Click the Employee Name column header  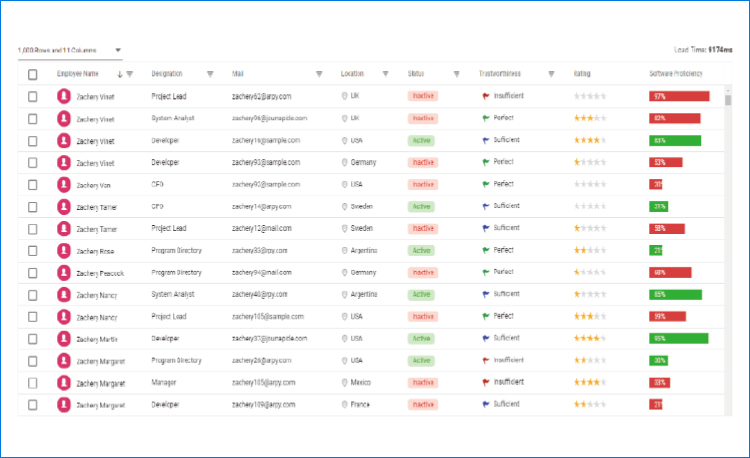coord(77,74)
